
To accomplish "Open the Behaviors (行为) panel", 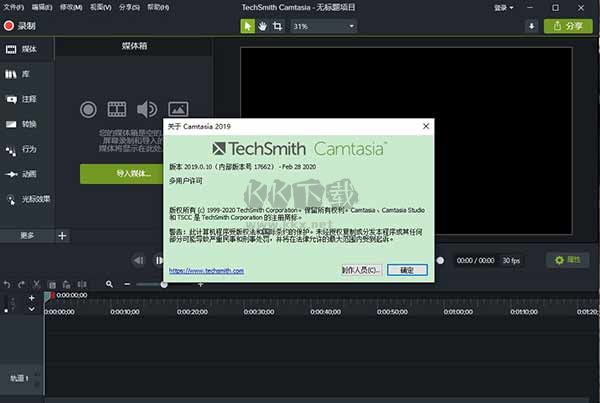I will (22, 149).
